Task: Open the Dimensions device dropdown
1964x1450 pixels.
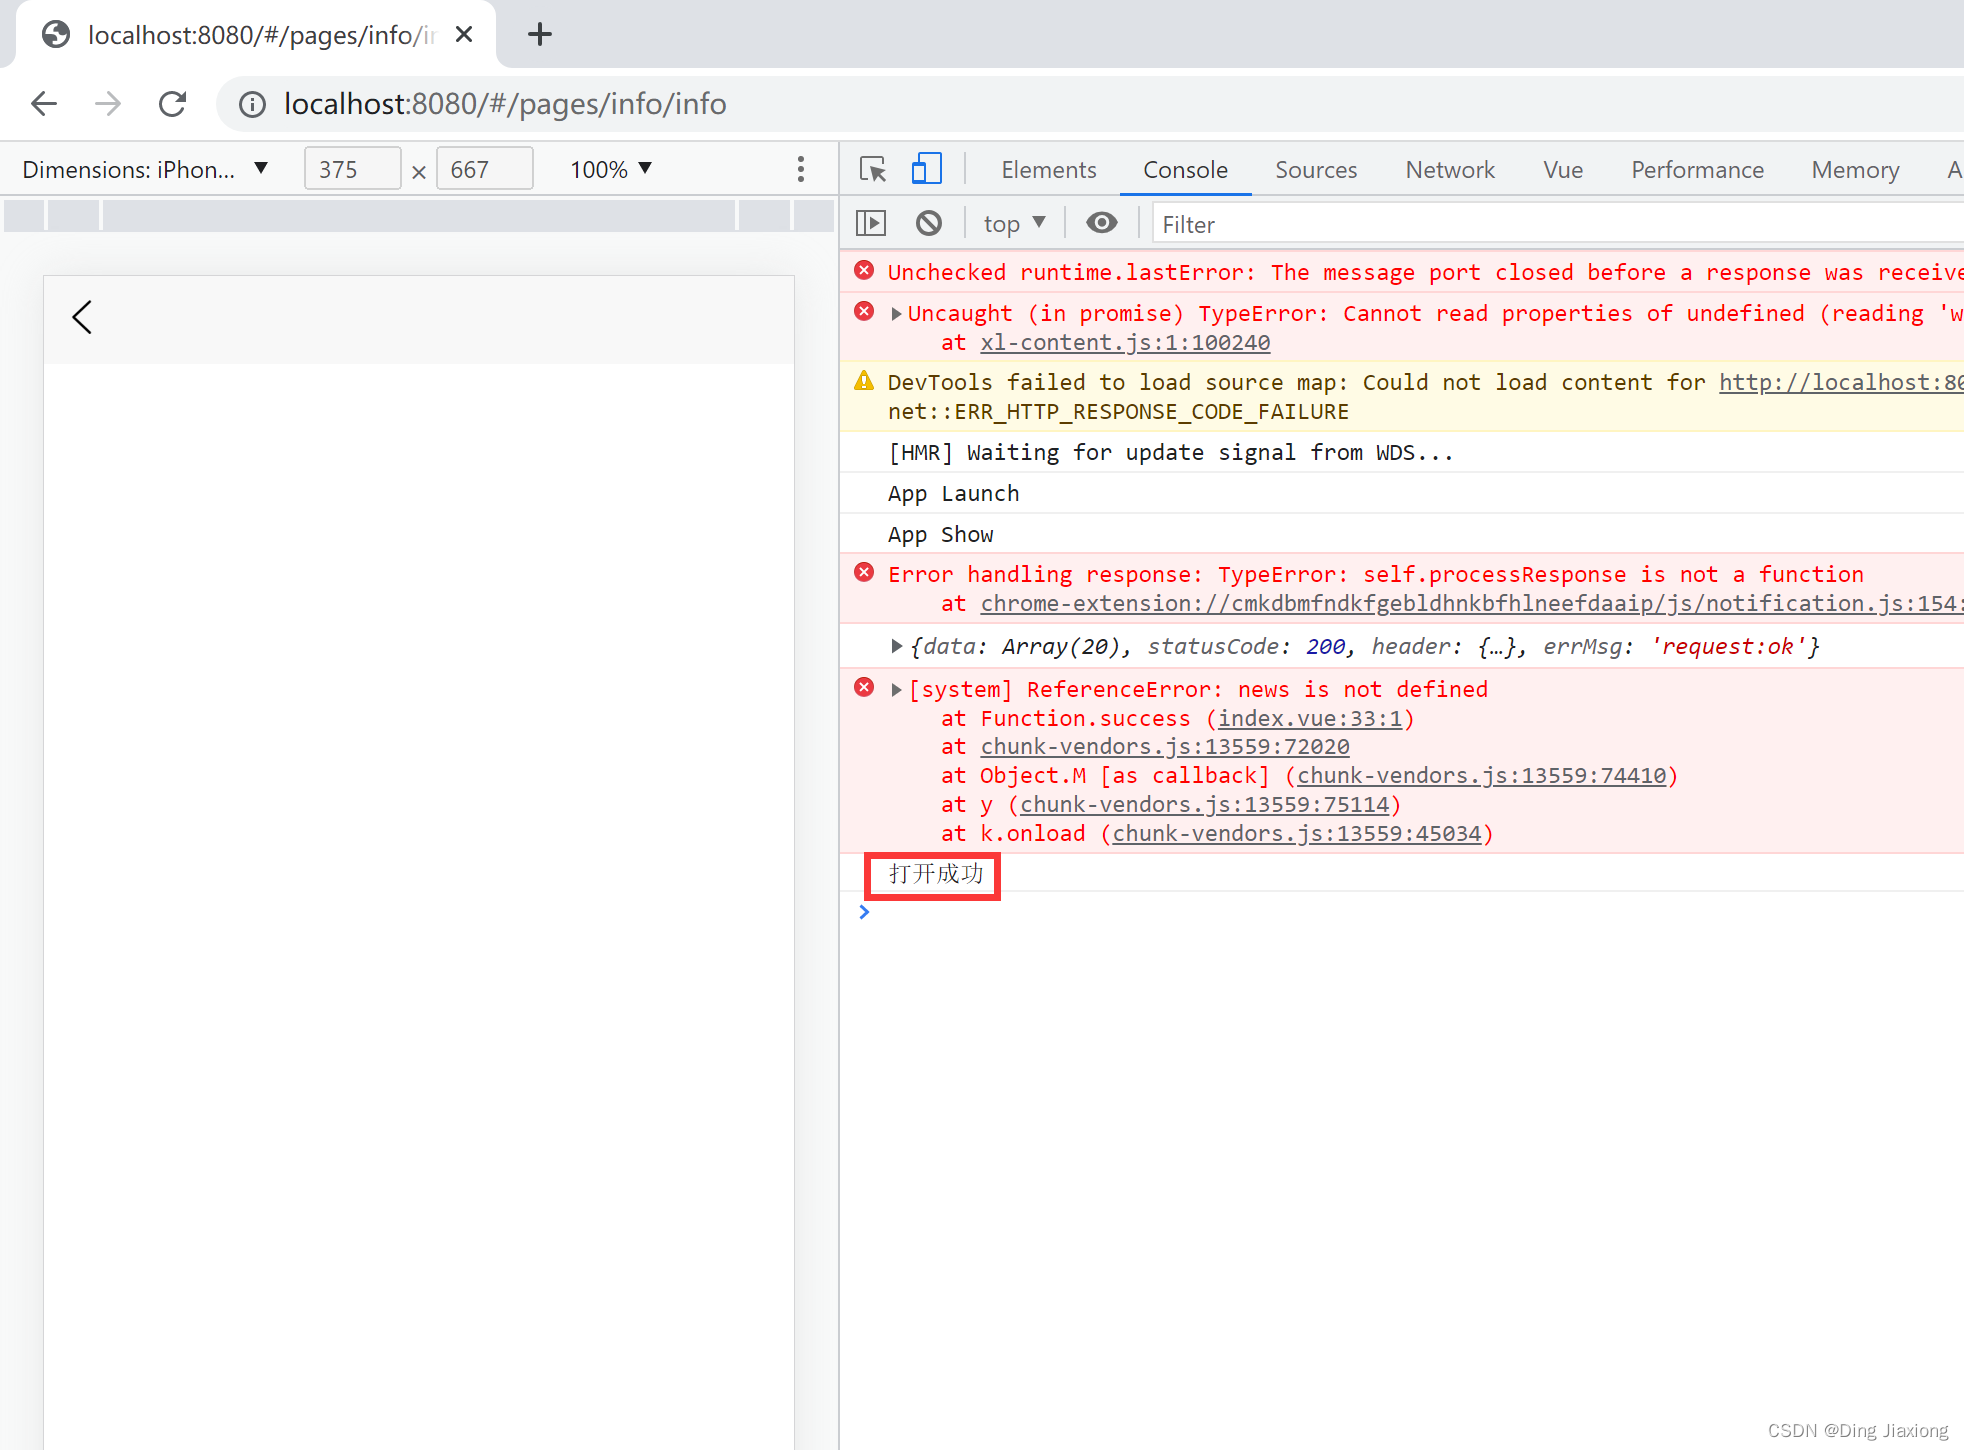Action: tap(146, 169)
